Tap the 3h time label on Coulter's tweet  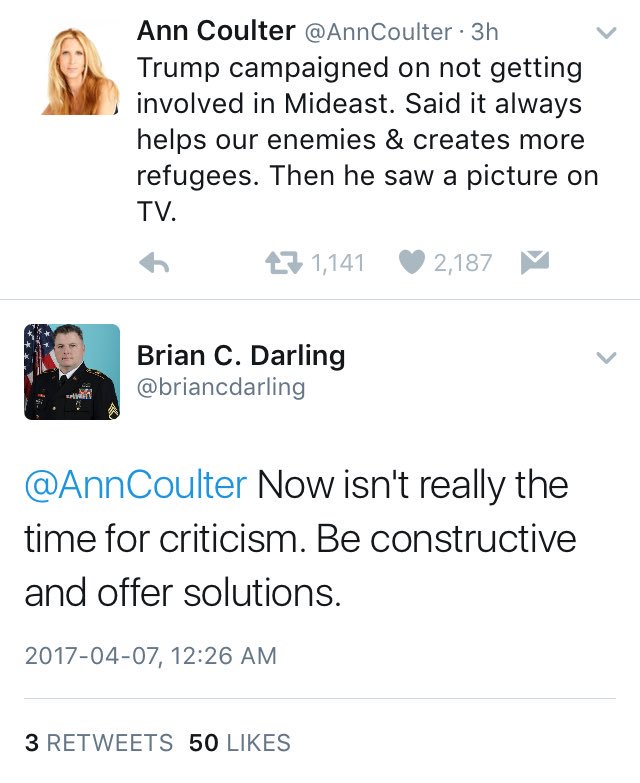[484, 32]
